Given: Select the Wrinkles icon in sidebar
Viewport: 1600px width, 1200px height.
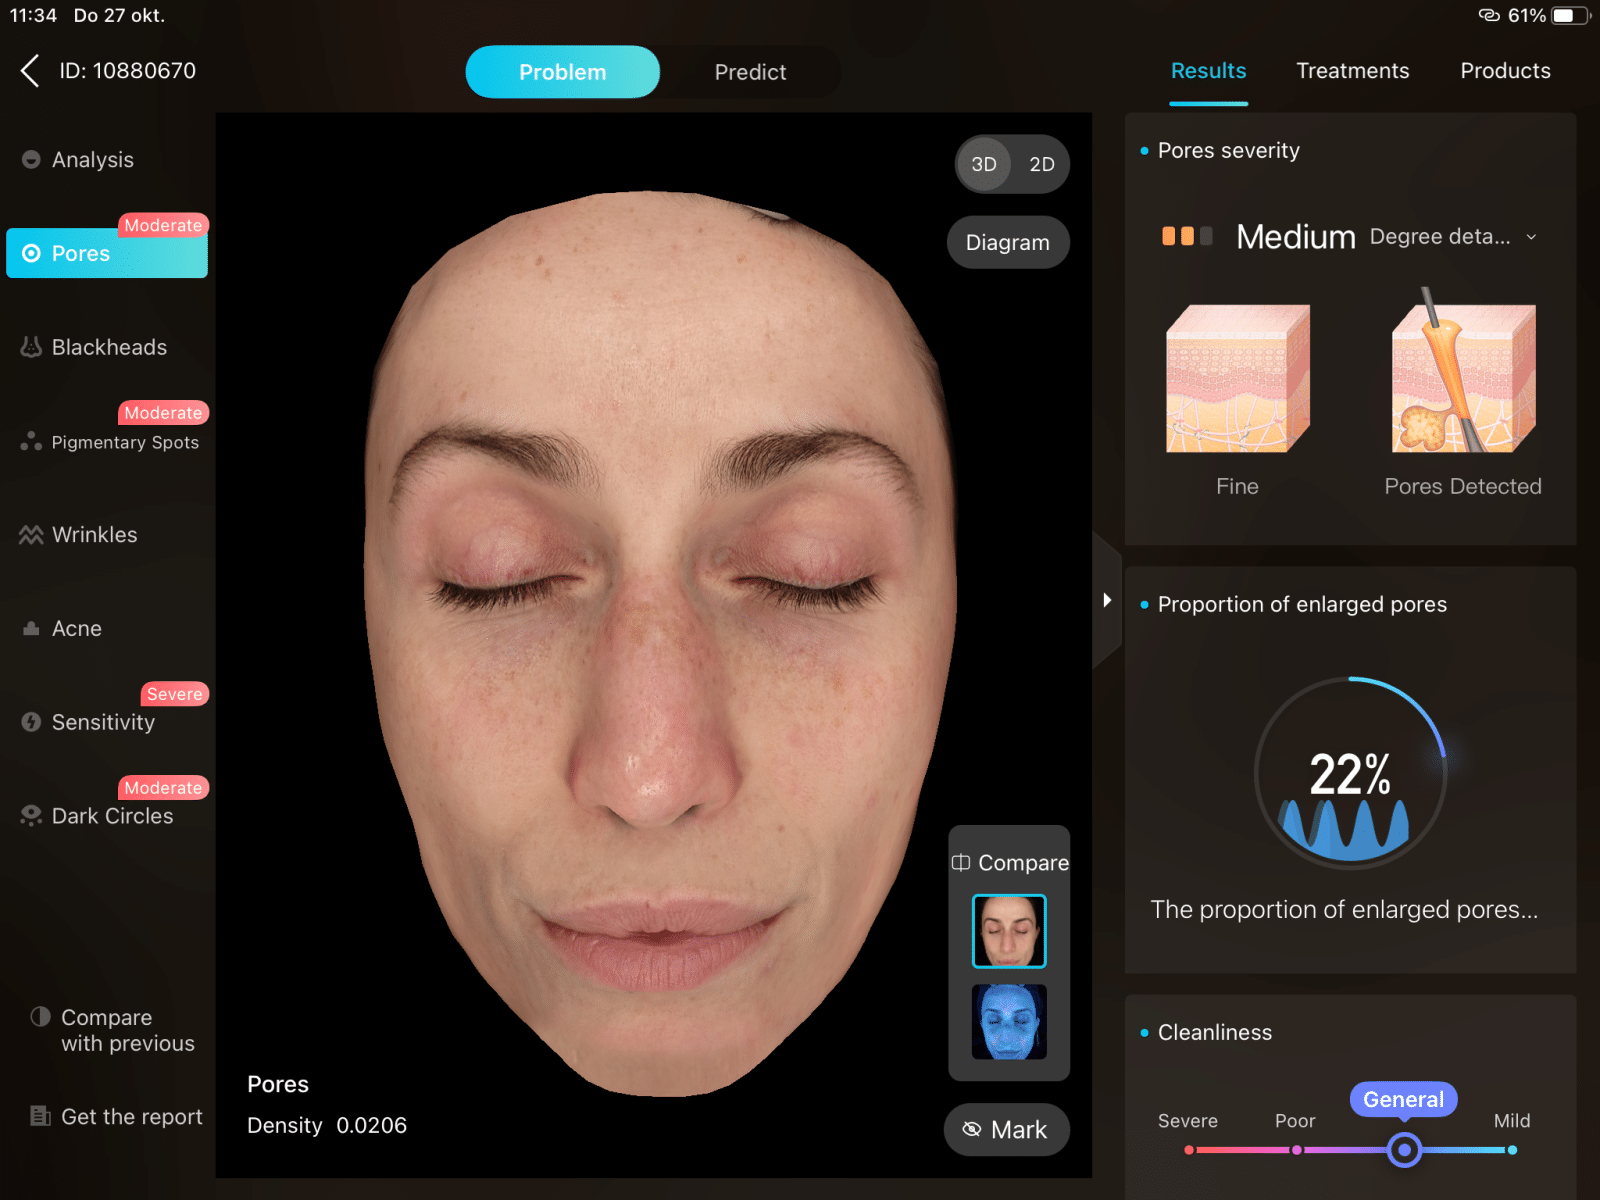Looking at the screenshot, I should point(31,535).
